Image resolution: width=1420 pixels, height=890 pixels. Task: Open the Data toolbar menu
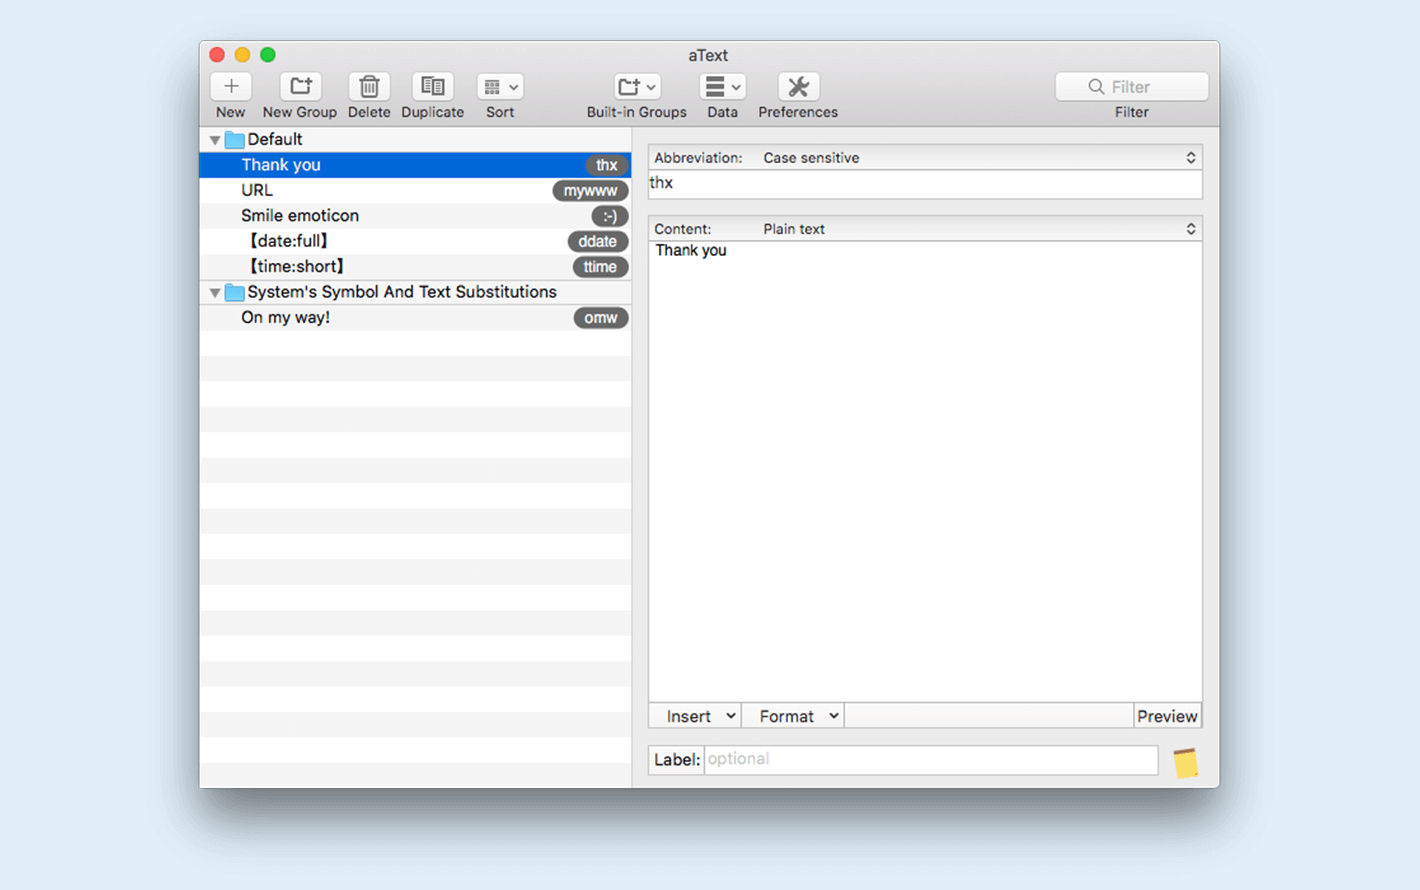click(x=722, y=87)
